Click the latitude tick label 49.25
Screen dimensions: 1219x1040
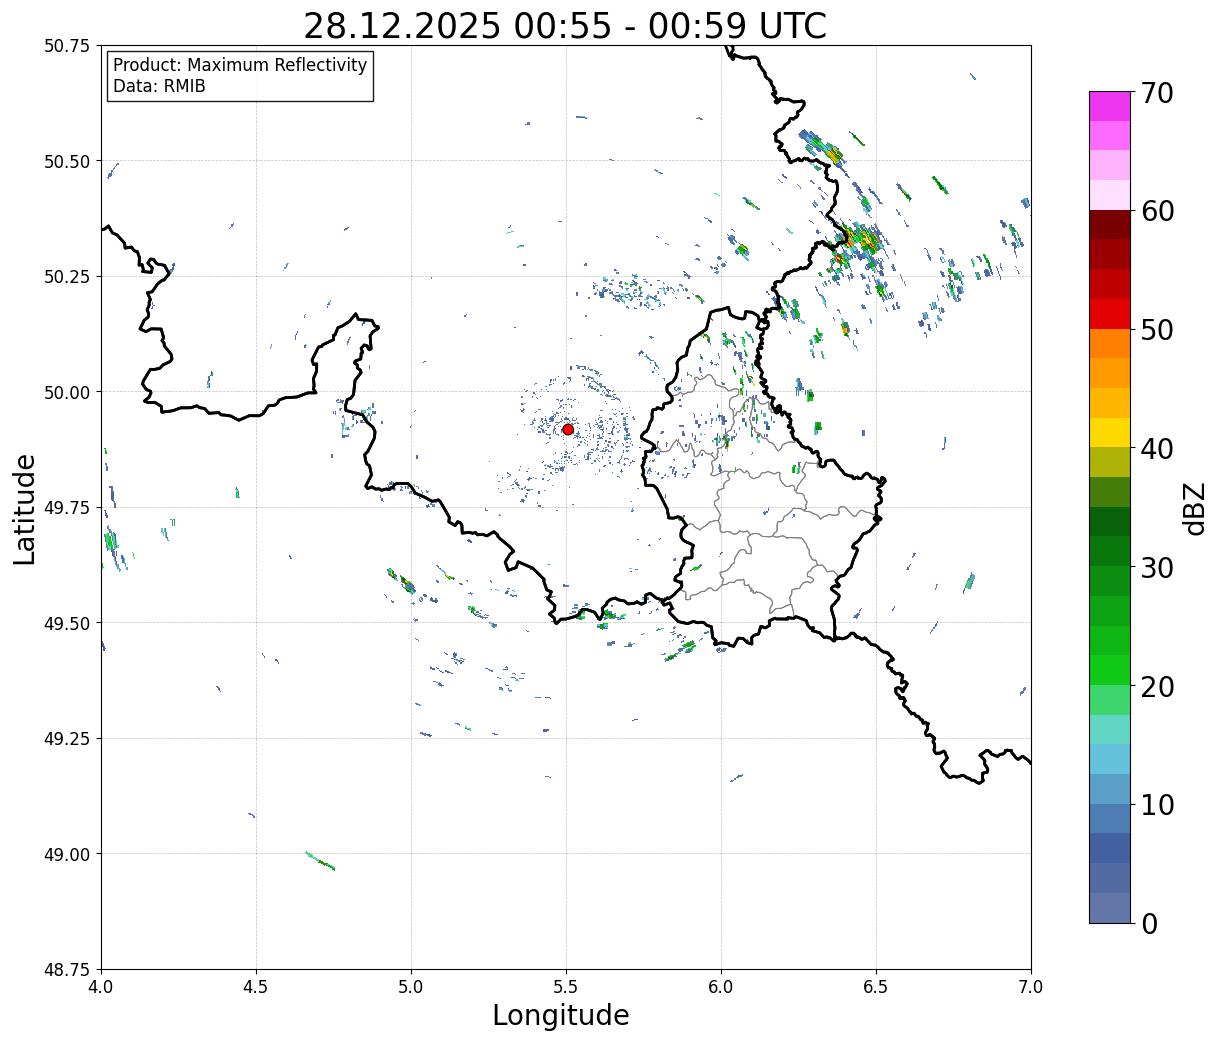(x=67, y=739)
